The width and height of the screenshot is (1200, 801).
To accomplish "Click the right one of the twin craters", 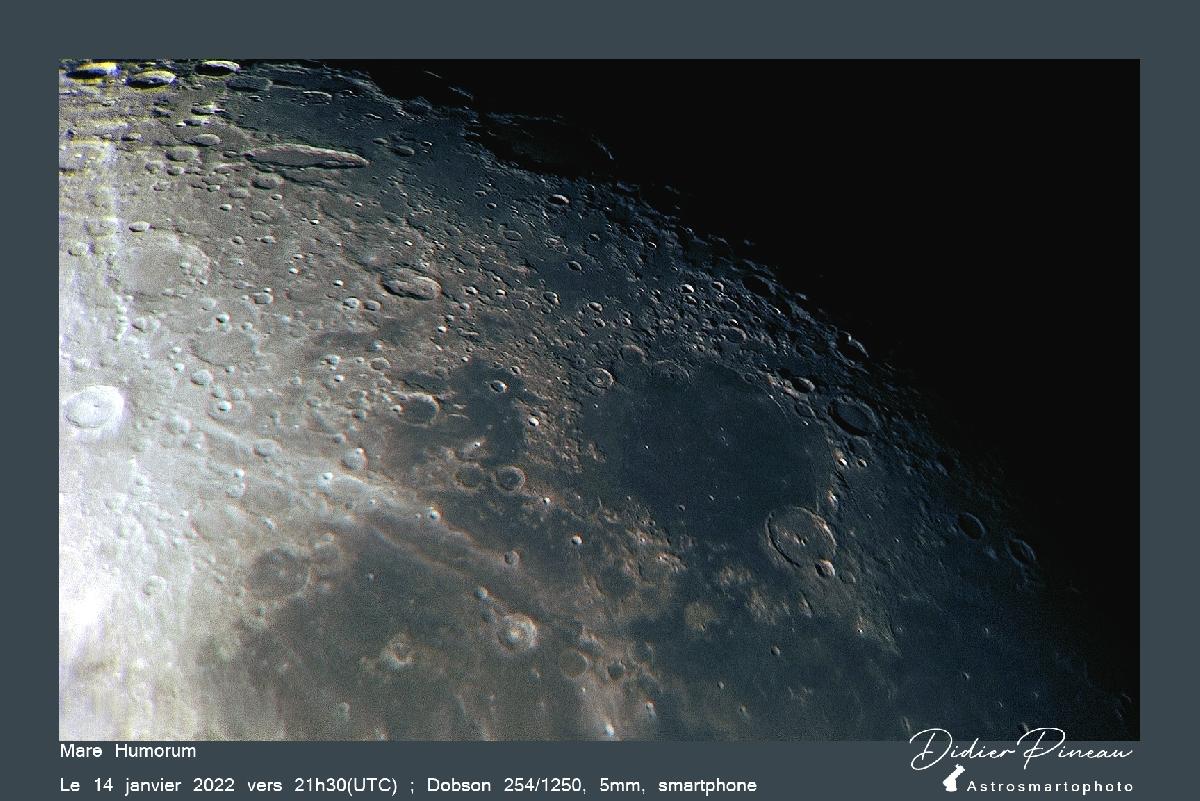I will point(509,478).
